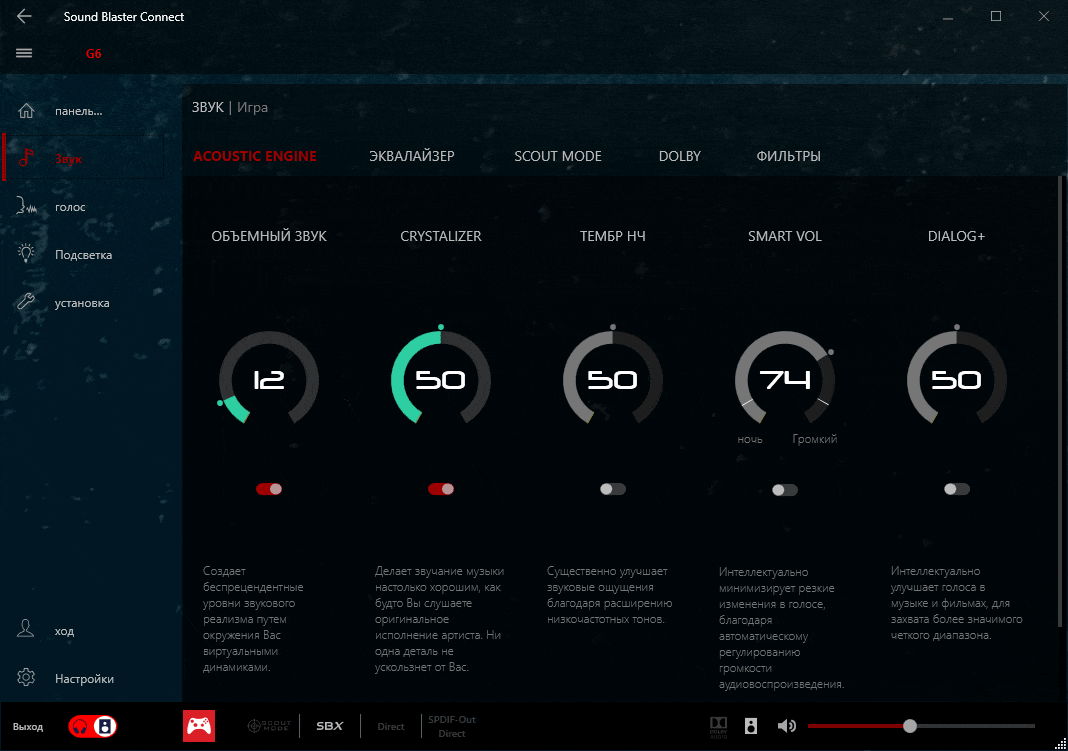Switch to the ЭКВАЛАЙЗЕР tab
Screen dimensions: 1068x751
[411, 156]
